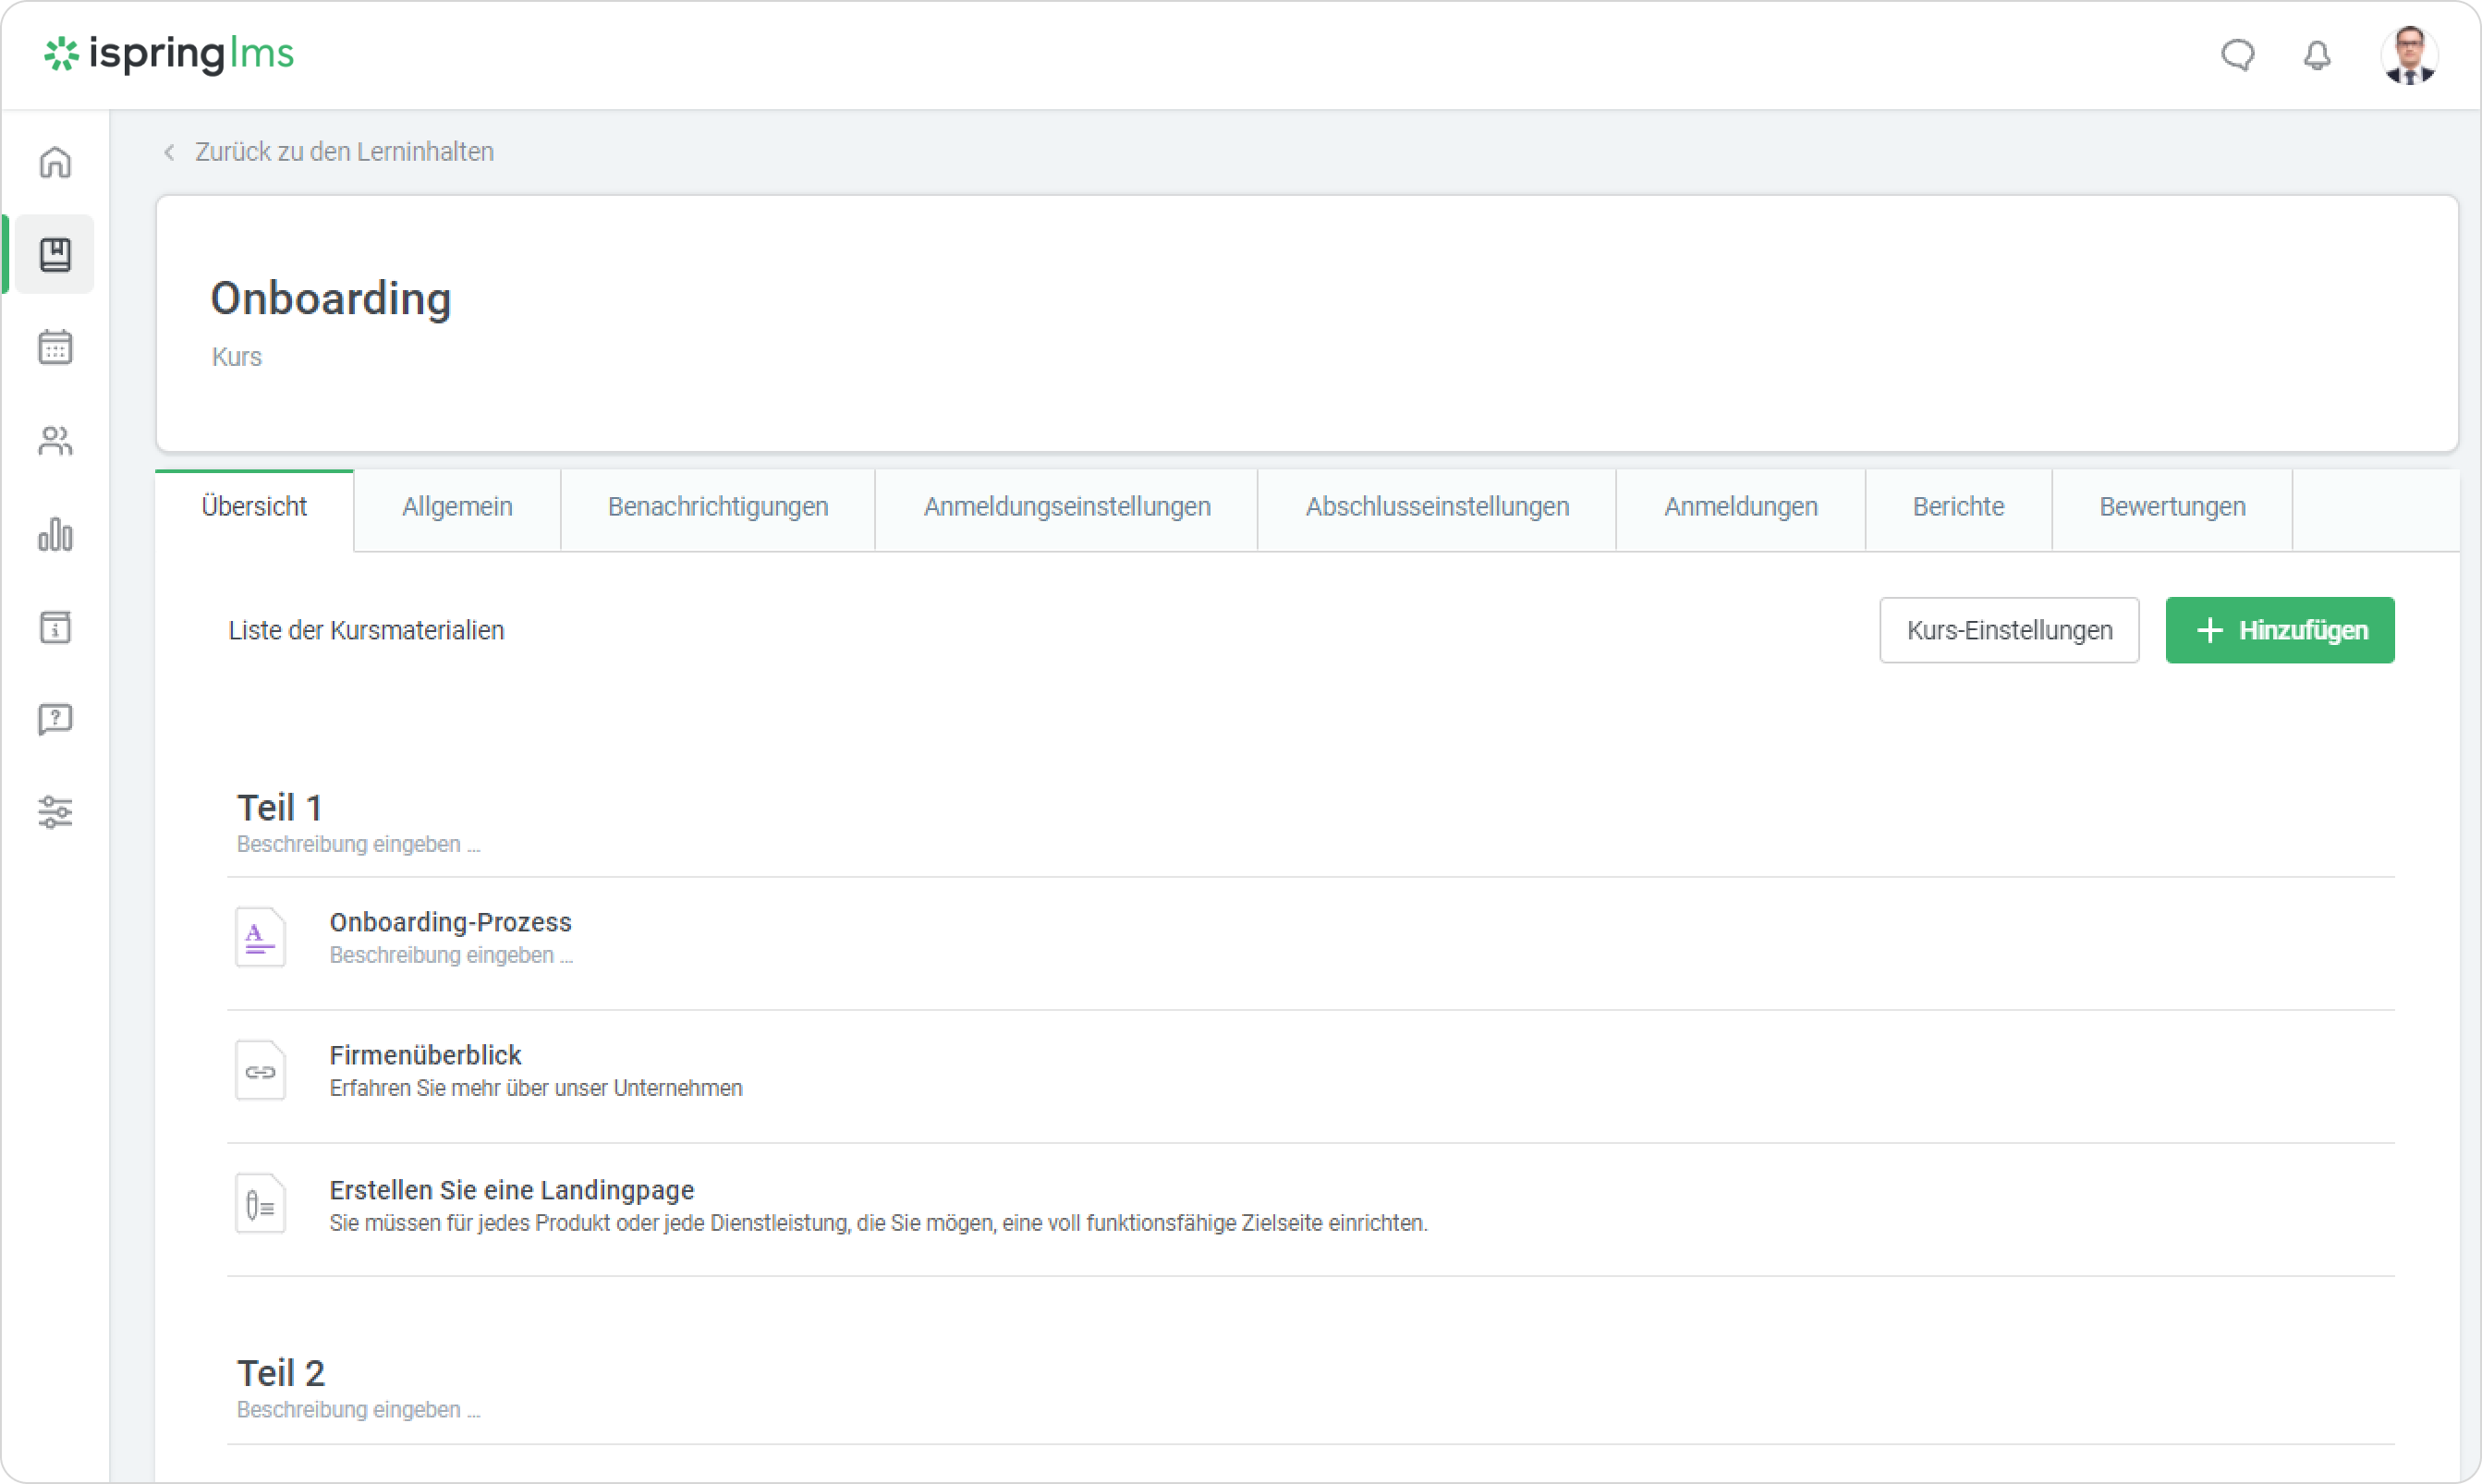
Task: Click the Kurs-Einstellungen button
Action: (x=2008, y=630)
